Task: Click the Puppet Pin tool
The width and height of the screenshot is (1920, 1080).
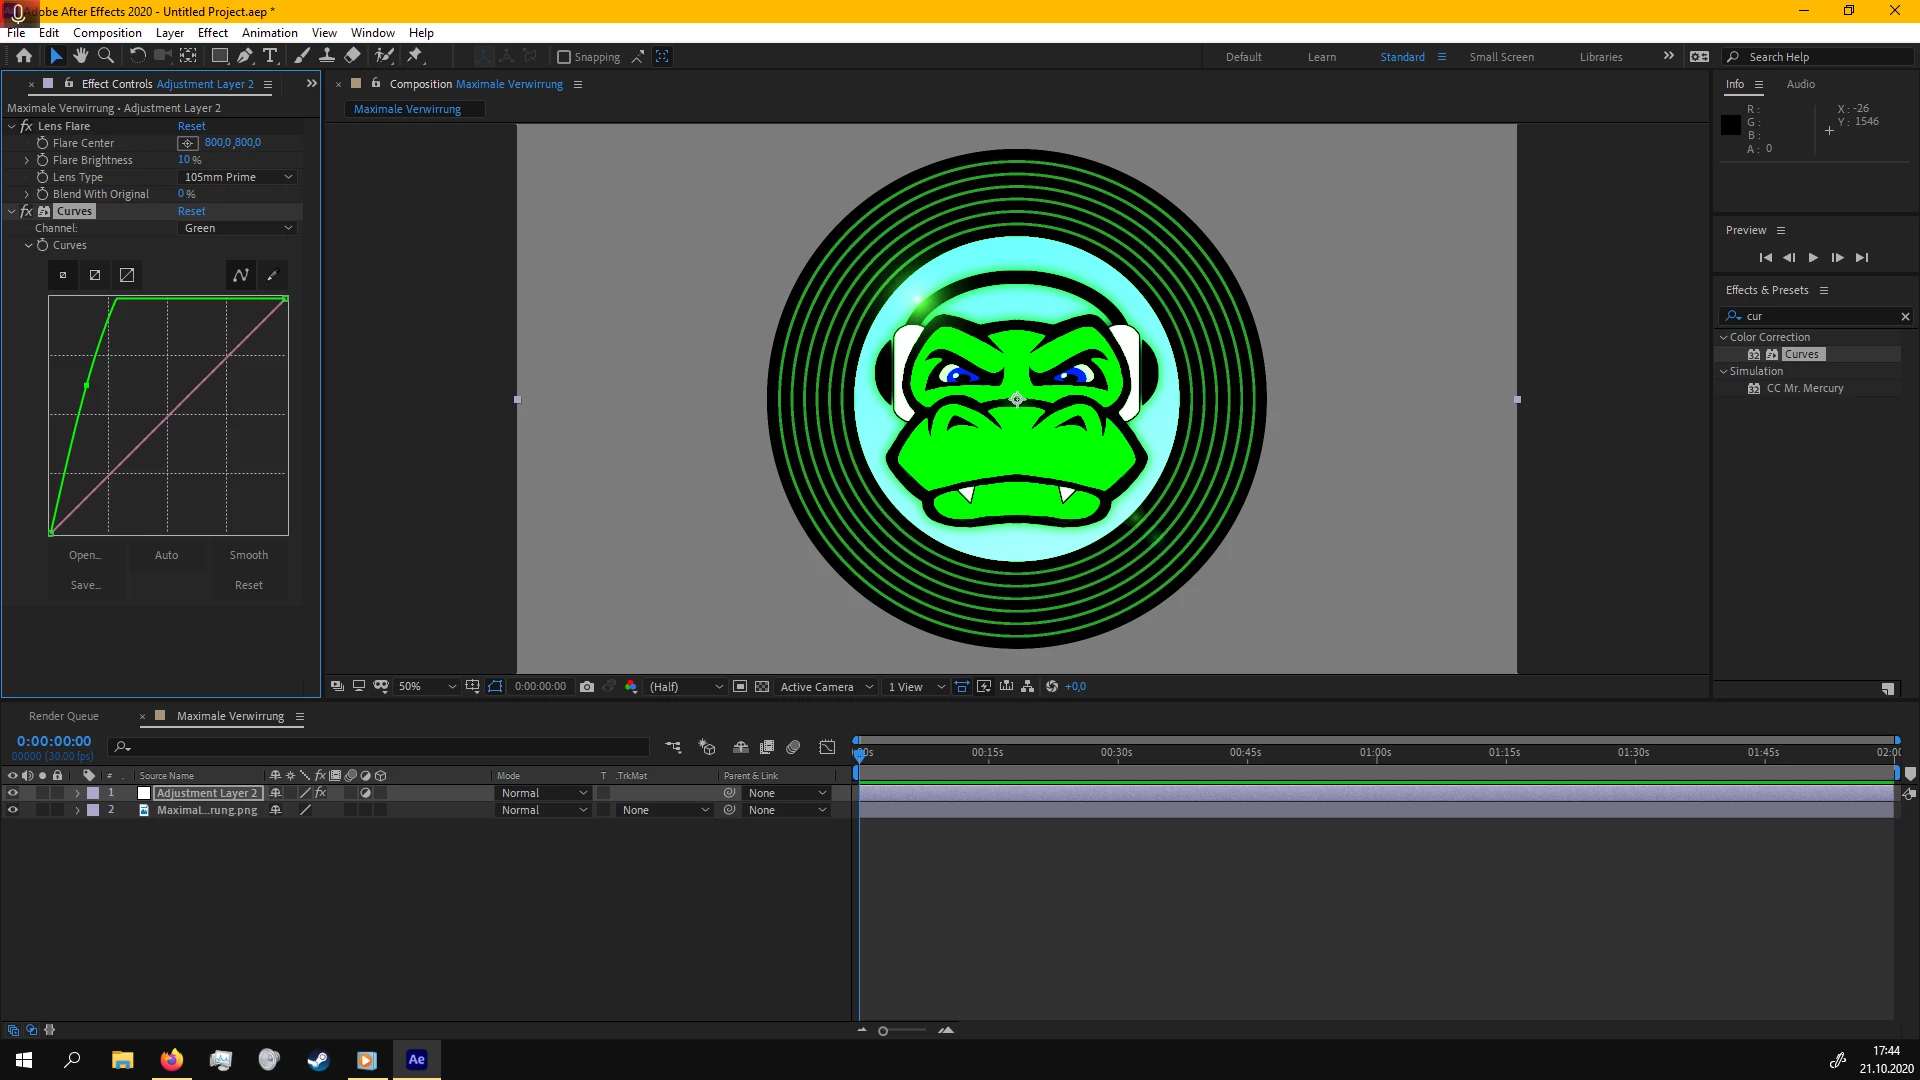Action: (x=415, y=56)
